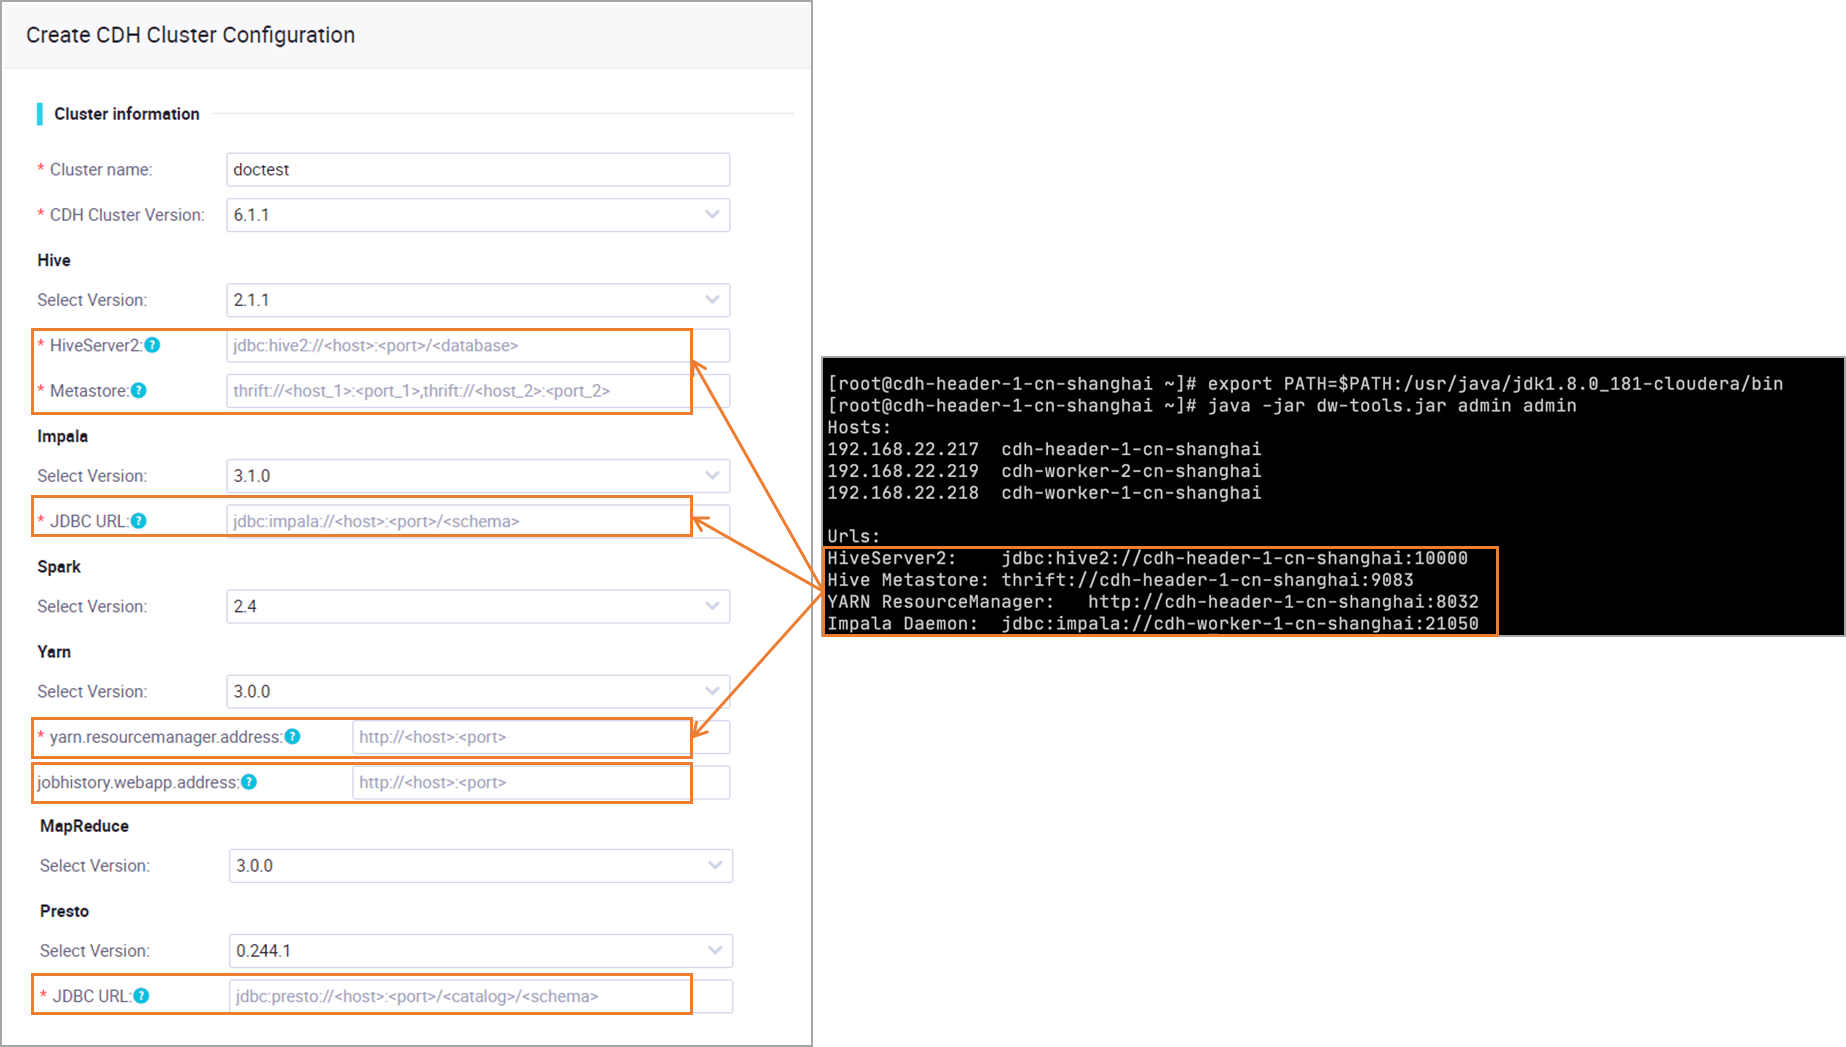Click the "Create CDH Cluster Configuration" title

click(190, 35)
